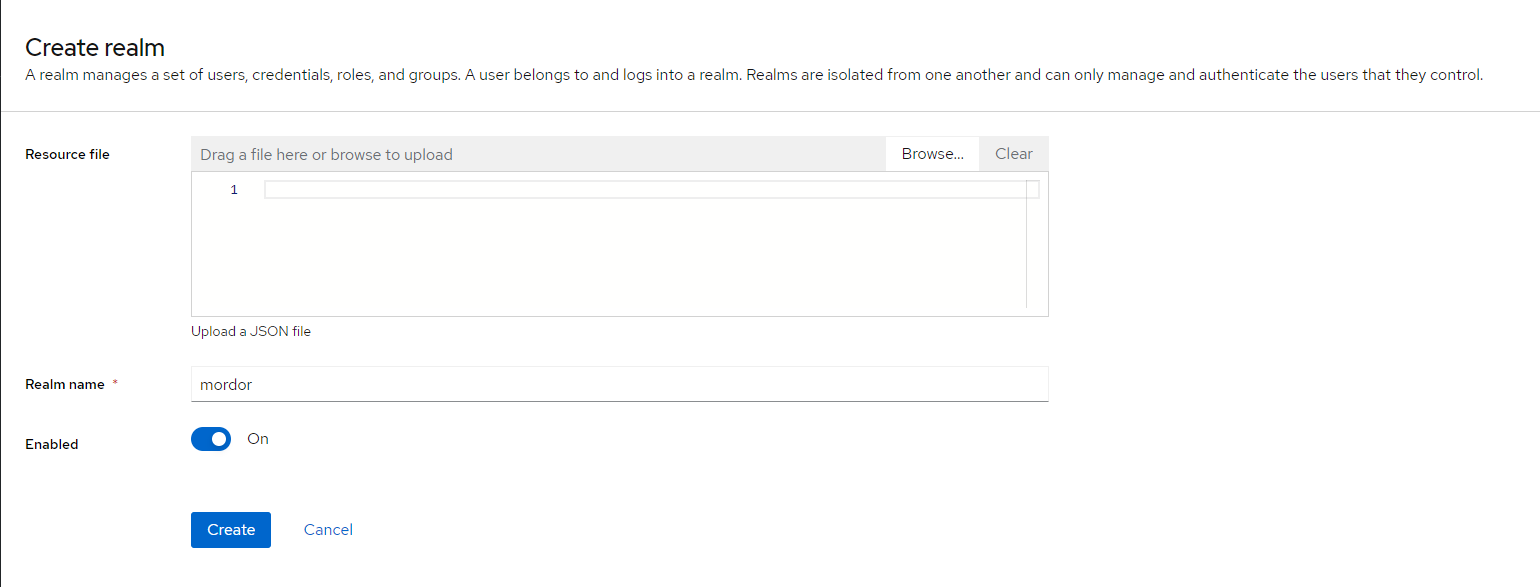This screenshot has height=587, width=1540.
Task: Select the 'Drag a file here' filename field
Action: point(538,154)
